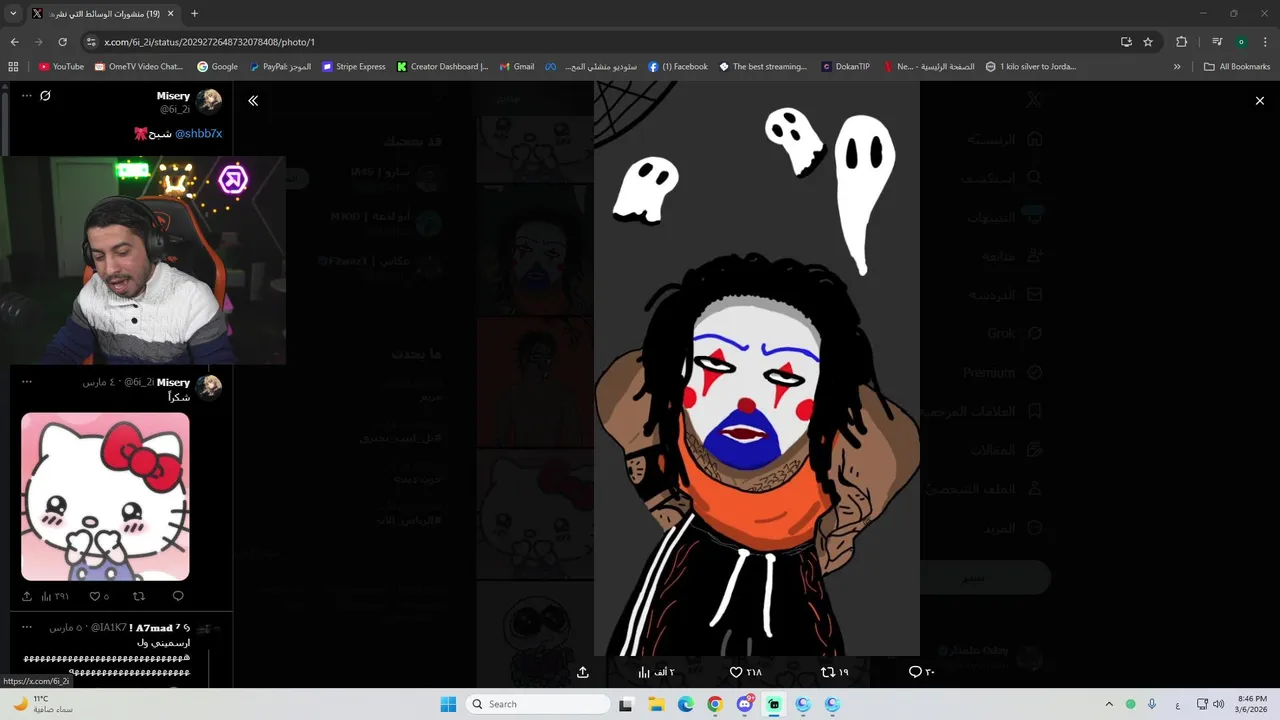Open Misery name on the شكراً reply
The width and height of the screenshot is (1280, 720).
[173, 382]
